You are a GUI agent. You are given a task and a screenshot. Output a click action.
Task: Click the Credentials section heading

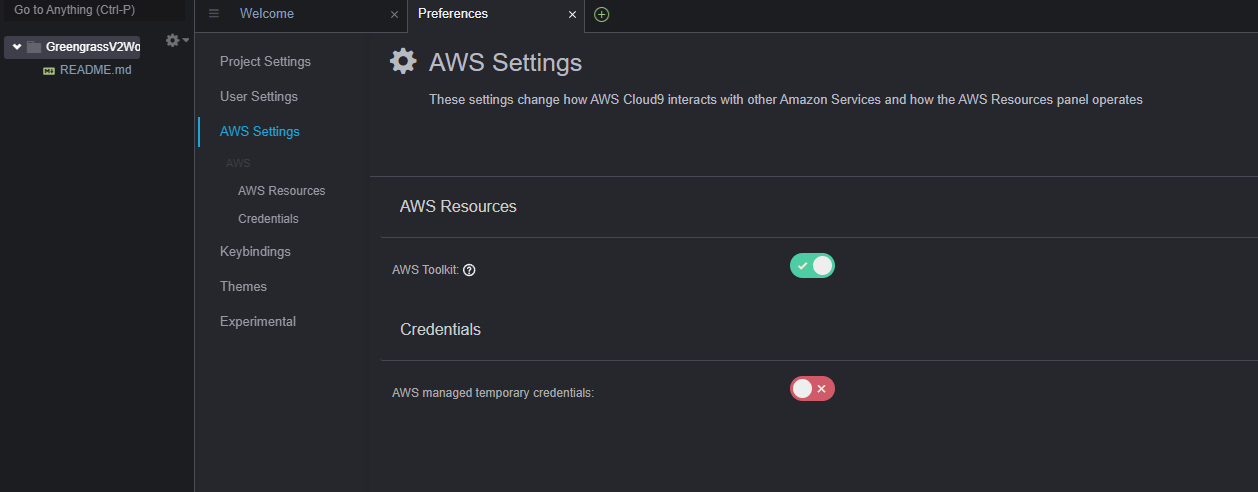[x=440, y=330]
